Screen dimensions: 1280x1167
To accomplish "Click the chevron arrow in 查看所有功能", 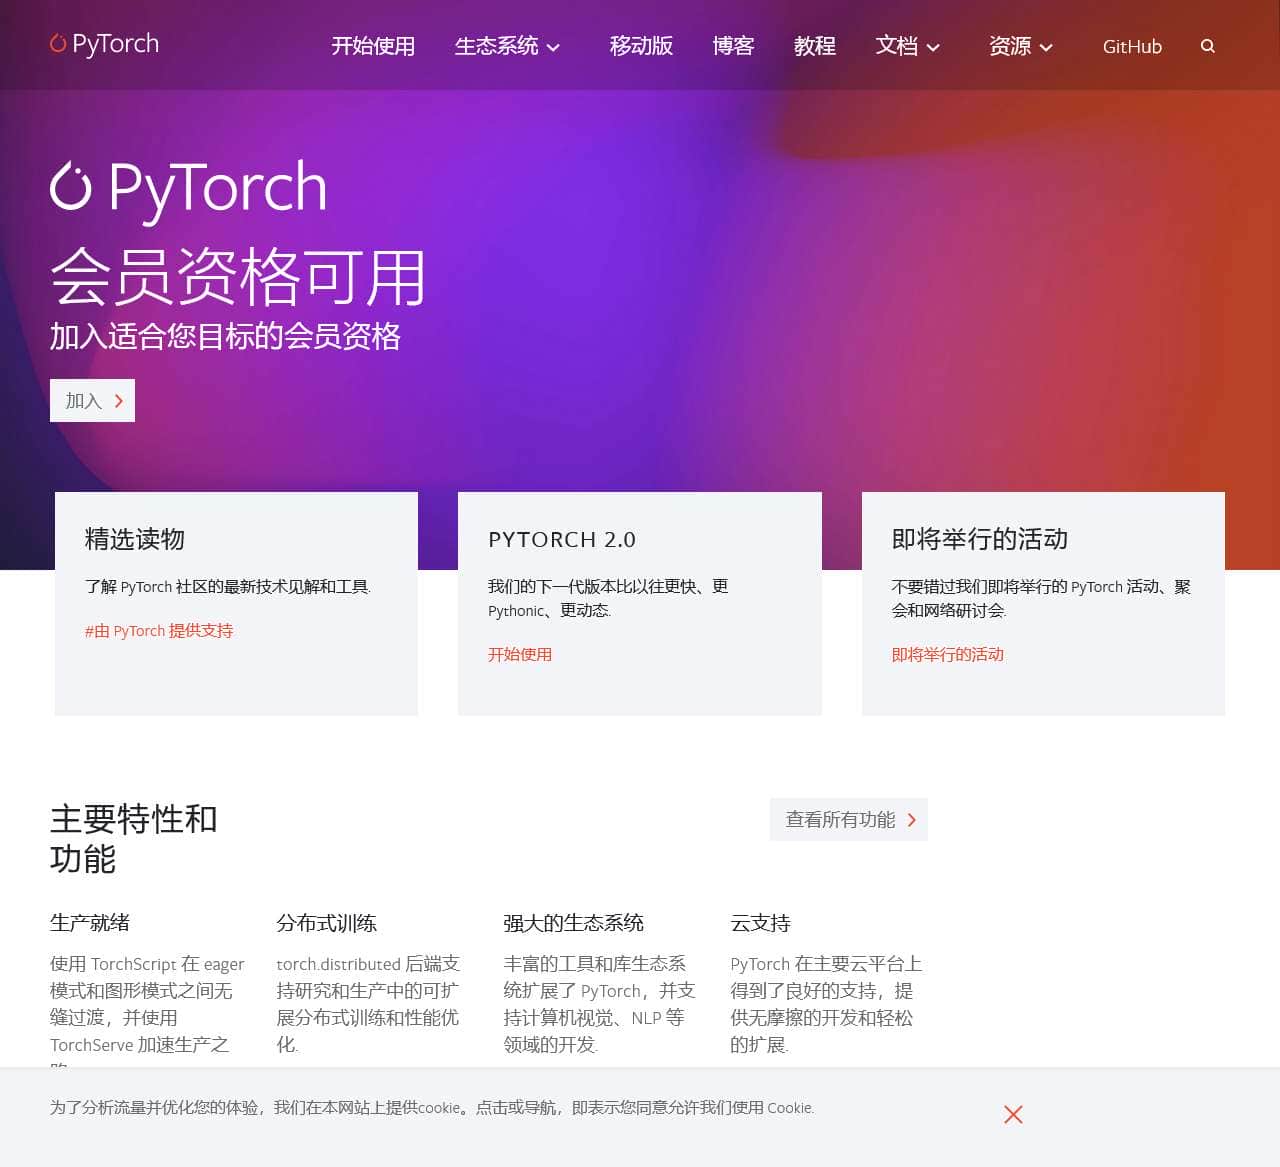I will [x=911, y=819].
